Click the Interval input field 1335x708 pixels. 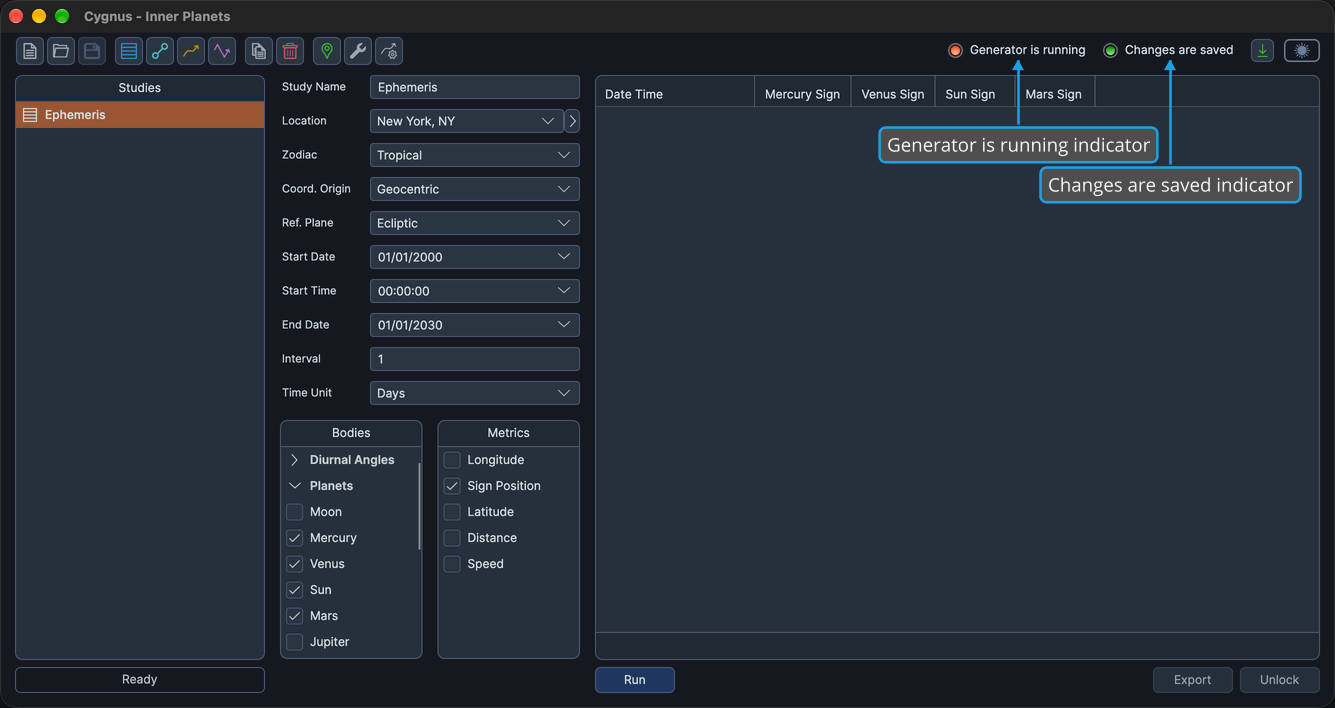coord(475,359)
